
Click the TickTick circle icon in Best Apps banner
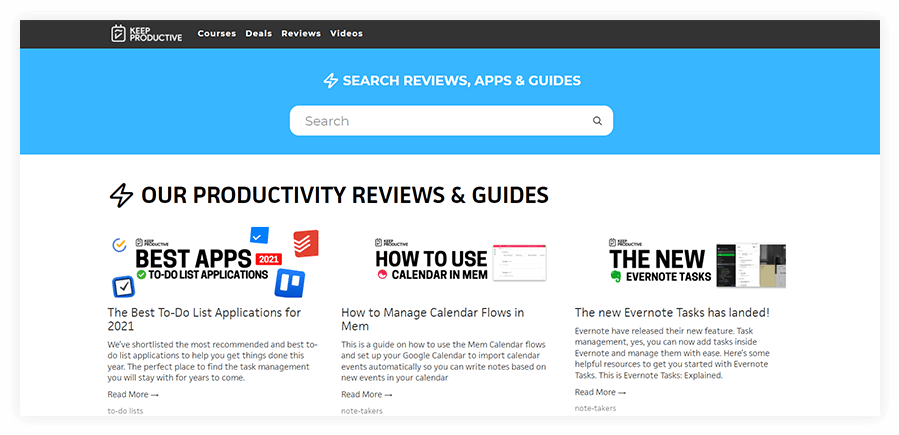click(x=119, y=245)
